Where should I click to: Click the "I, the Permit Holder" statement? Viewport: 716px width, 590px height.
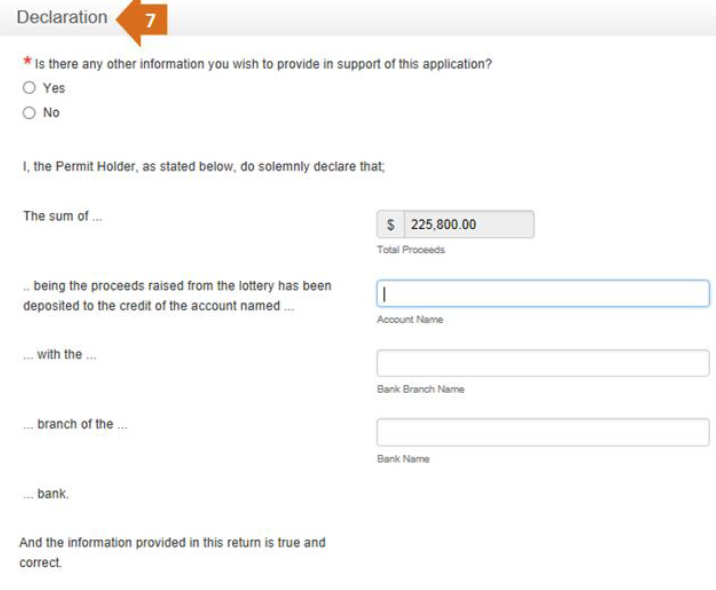(204, 166)
